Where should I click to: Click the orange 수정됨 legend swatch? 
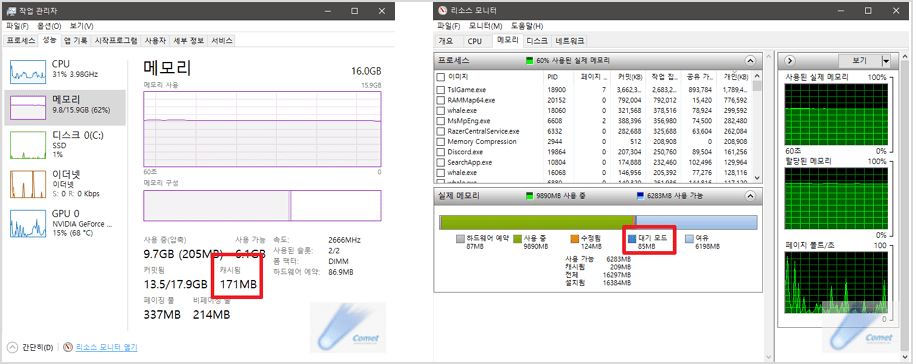[574, 238]
